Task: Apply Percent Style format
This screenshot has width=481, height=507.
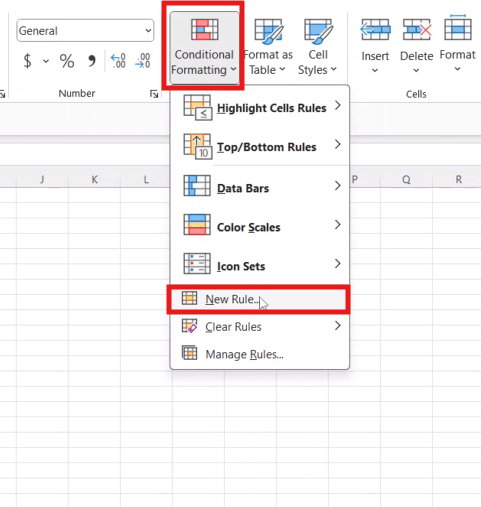Action: 67,61
